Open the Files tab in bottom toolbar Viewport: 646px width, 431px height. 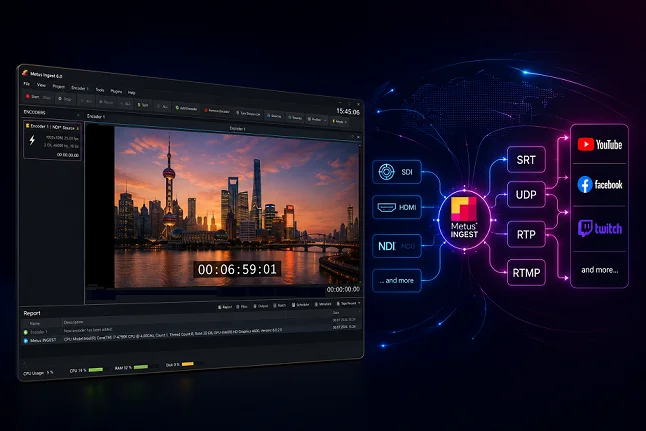point(242,306)
